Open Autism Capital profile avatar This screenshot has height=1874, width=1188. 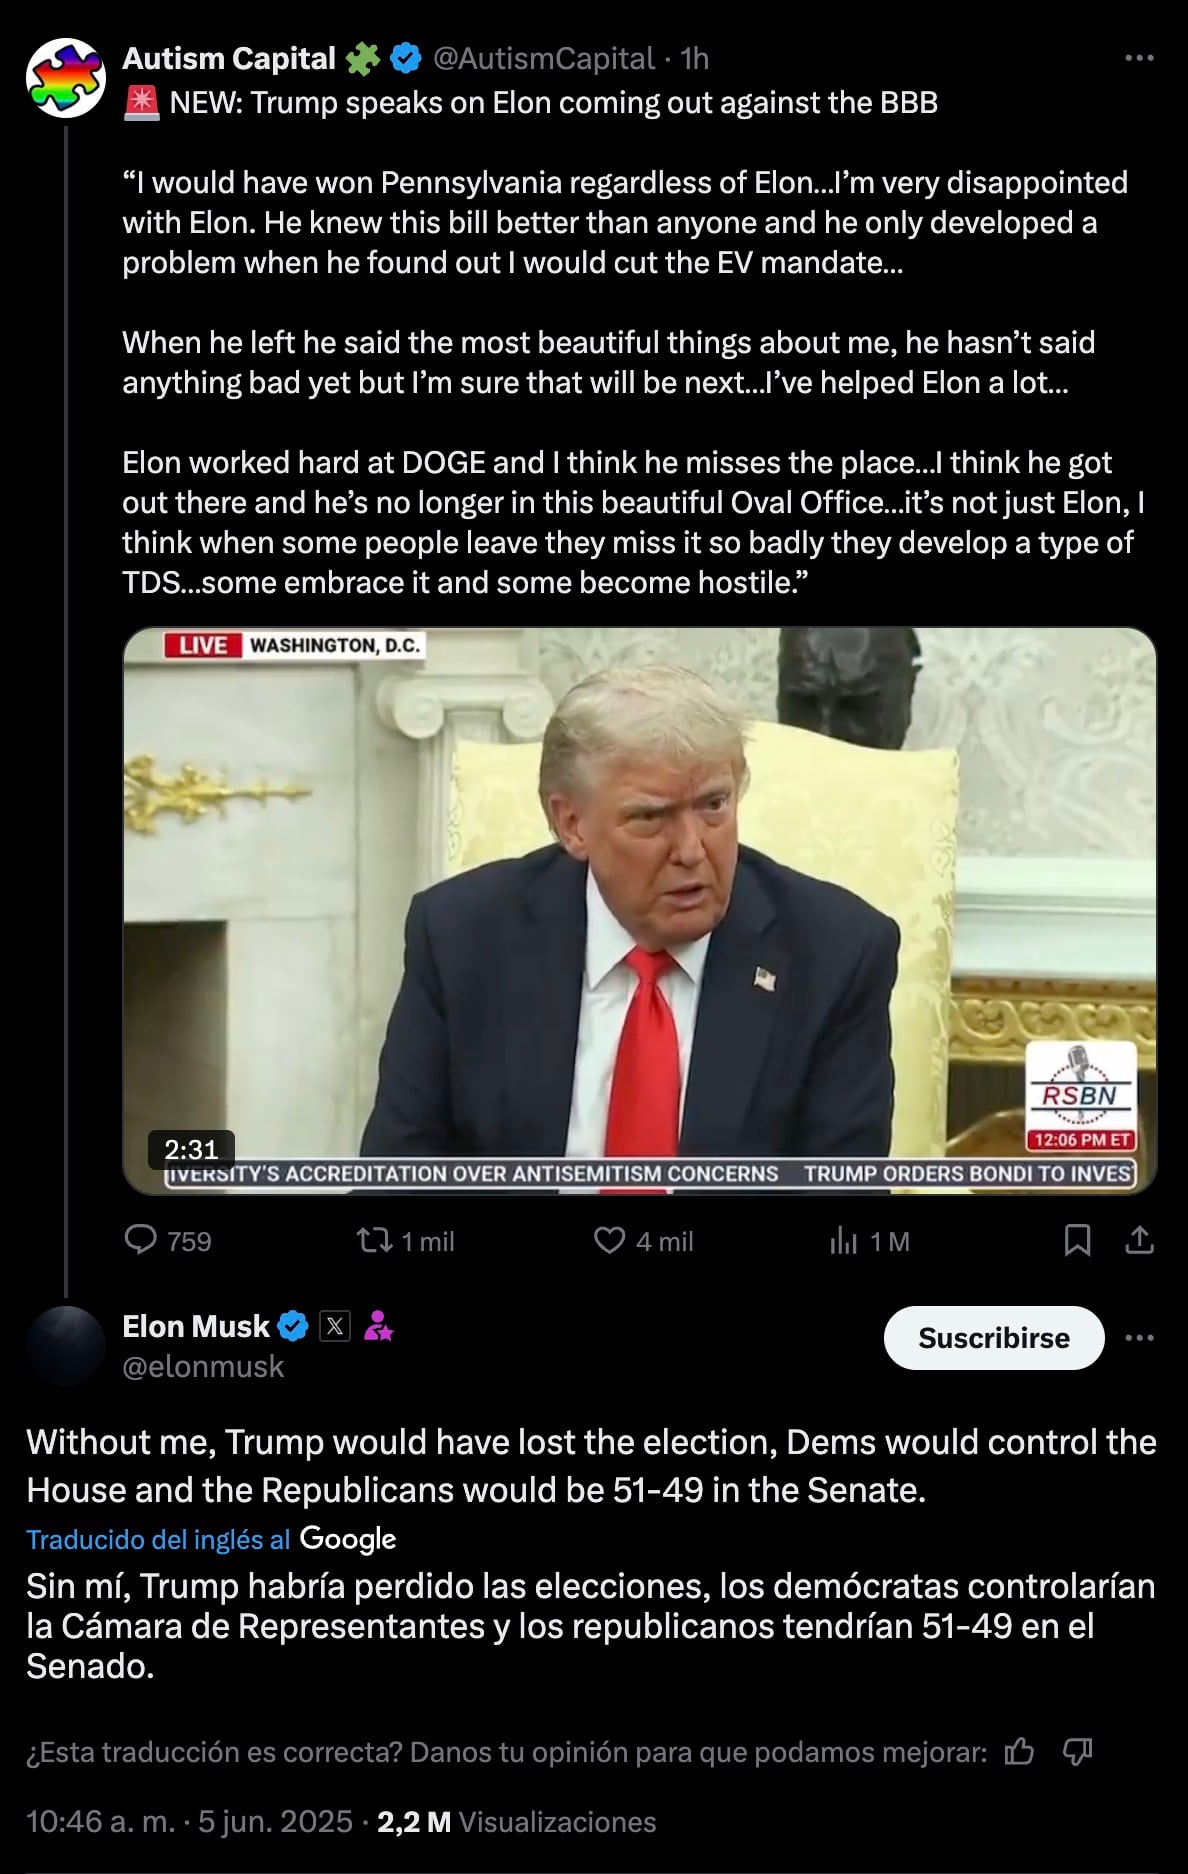[65, 78]
